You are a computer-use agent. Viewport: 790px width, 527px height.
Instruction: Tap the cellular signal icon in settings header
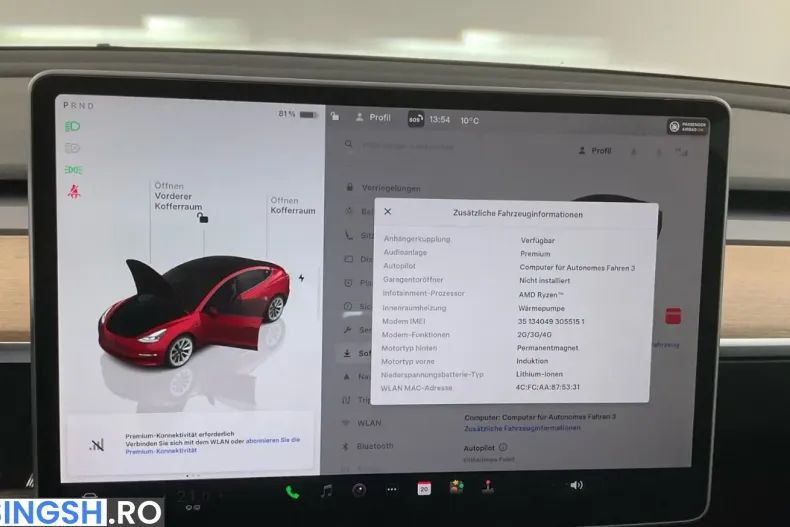coord(681,151)
